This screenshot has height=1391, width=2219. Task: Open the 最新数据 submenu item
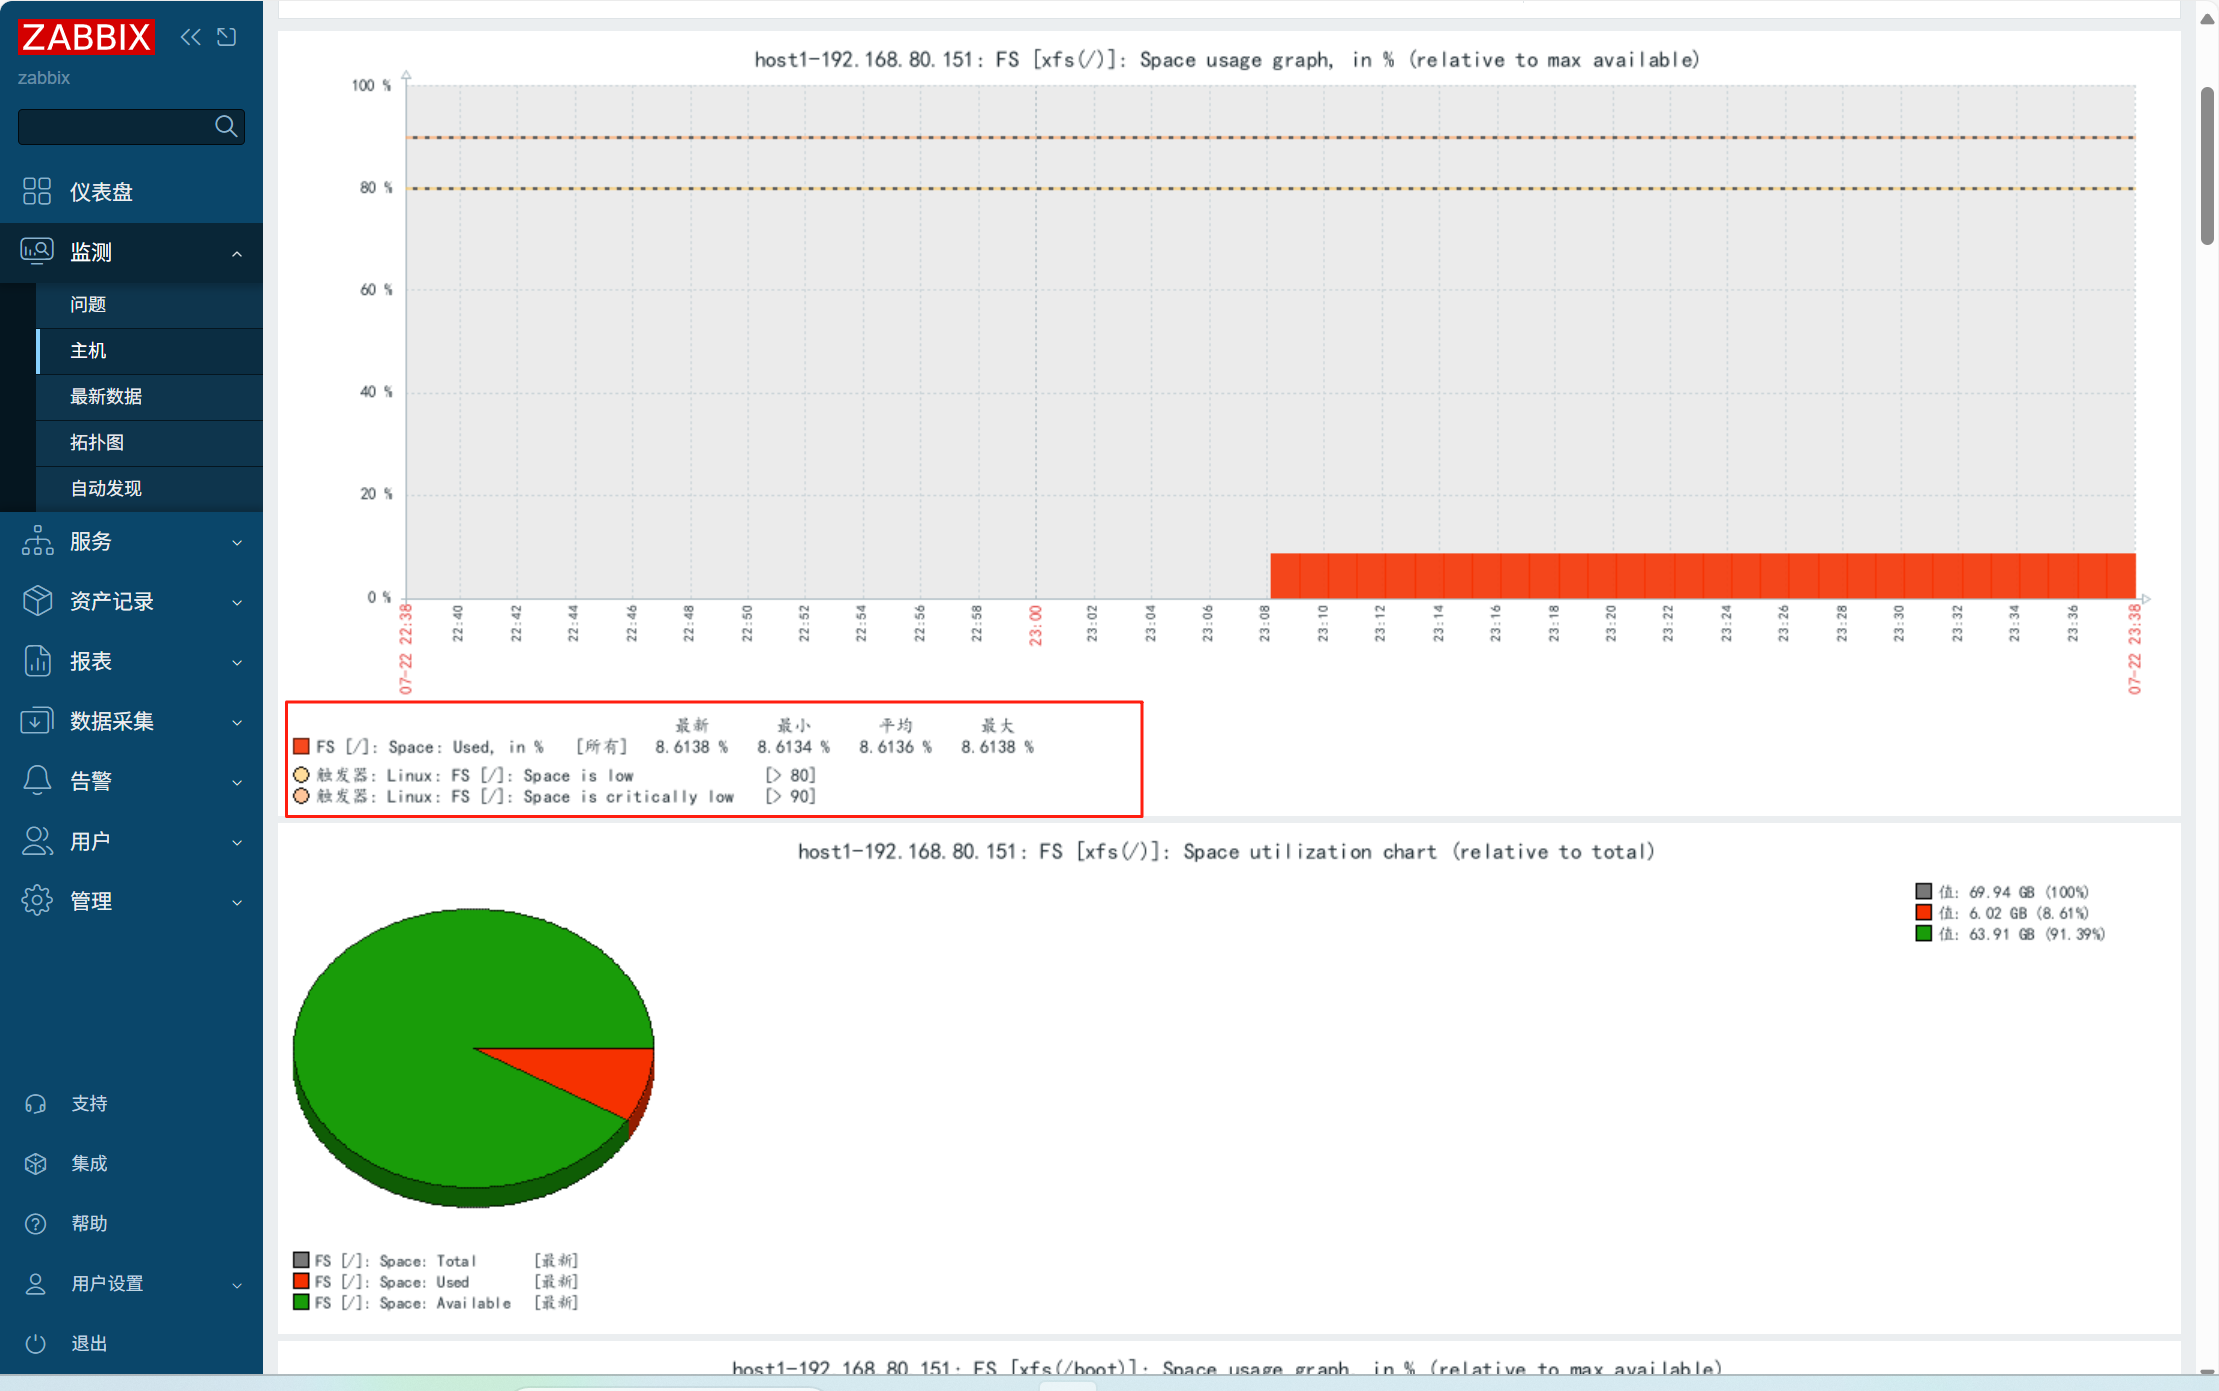point(150,396)
